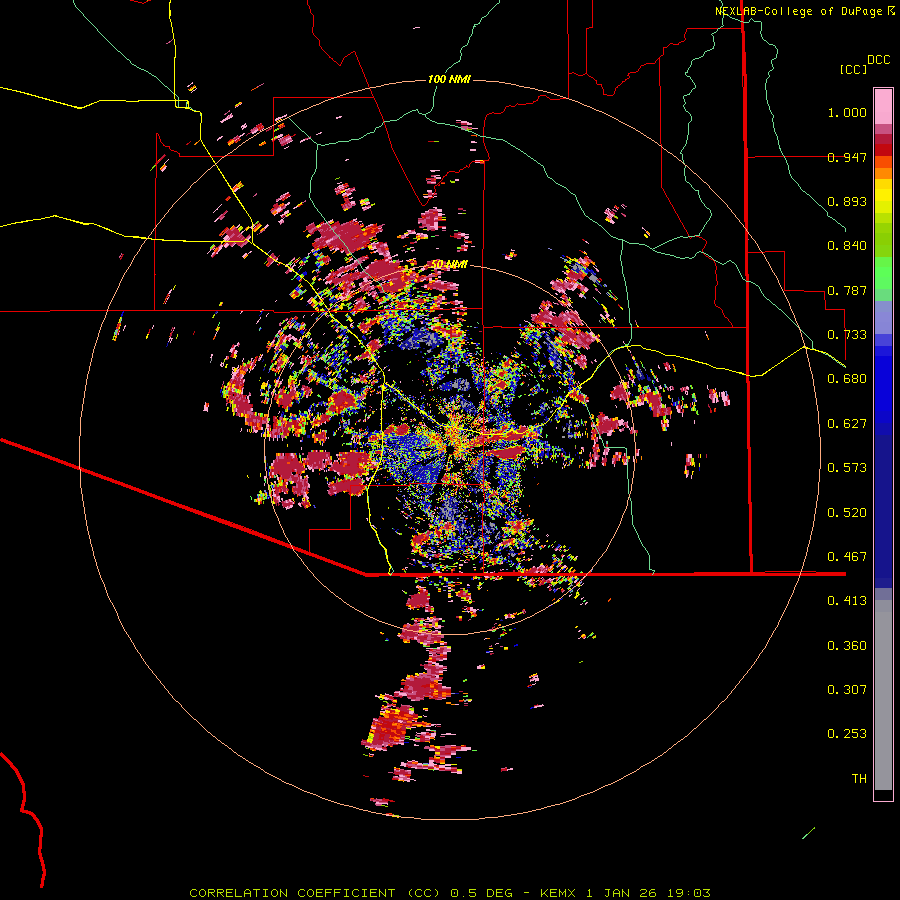The width and height of the screenshot is (900, 900).
Task: Click the DCC product label above the color bar
Action: [x=879, y=60]
